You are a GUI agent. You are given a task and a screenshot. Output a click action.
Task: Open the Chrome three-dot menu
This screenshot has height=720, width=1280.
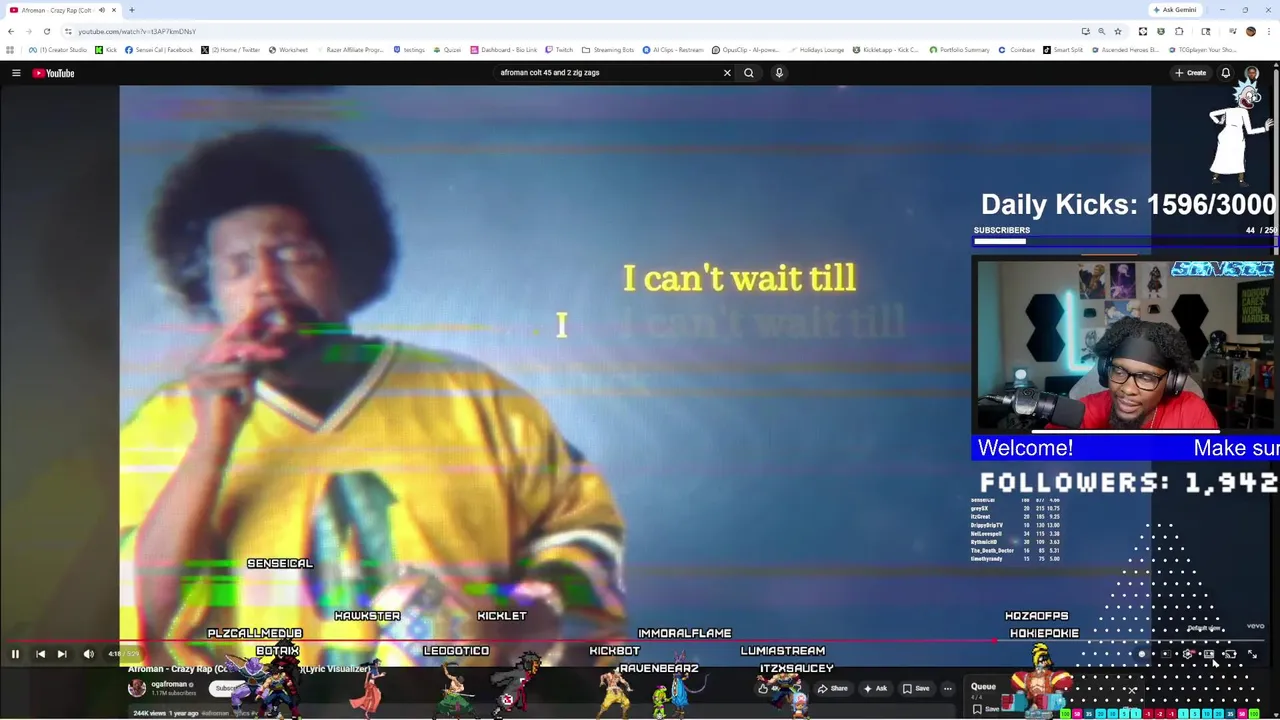[x=1269, y=31]
